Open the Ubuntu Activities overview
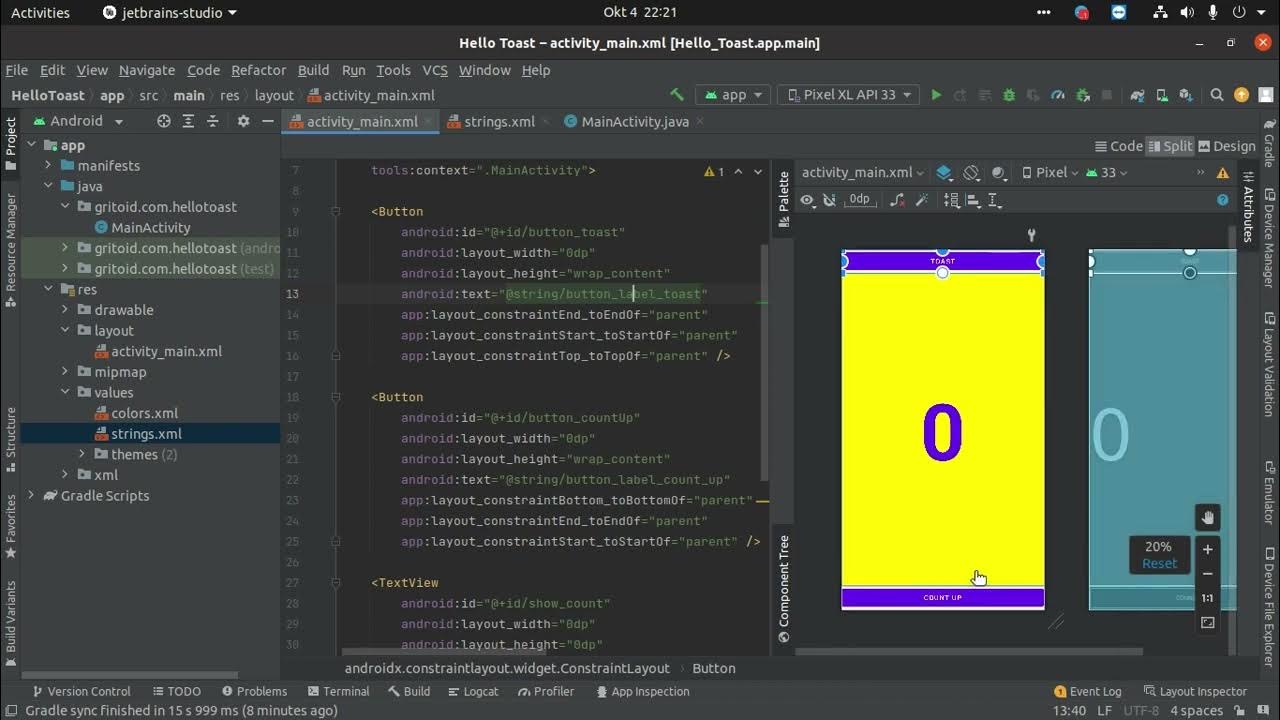1280x720 pixels. (x=40, y=13)
